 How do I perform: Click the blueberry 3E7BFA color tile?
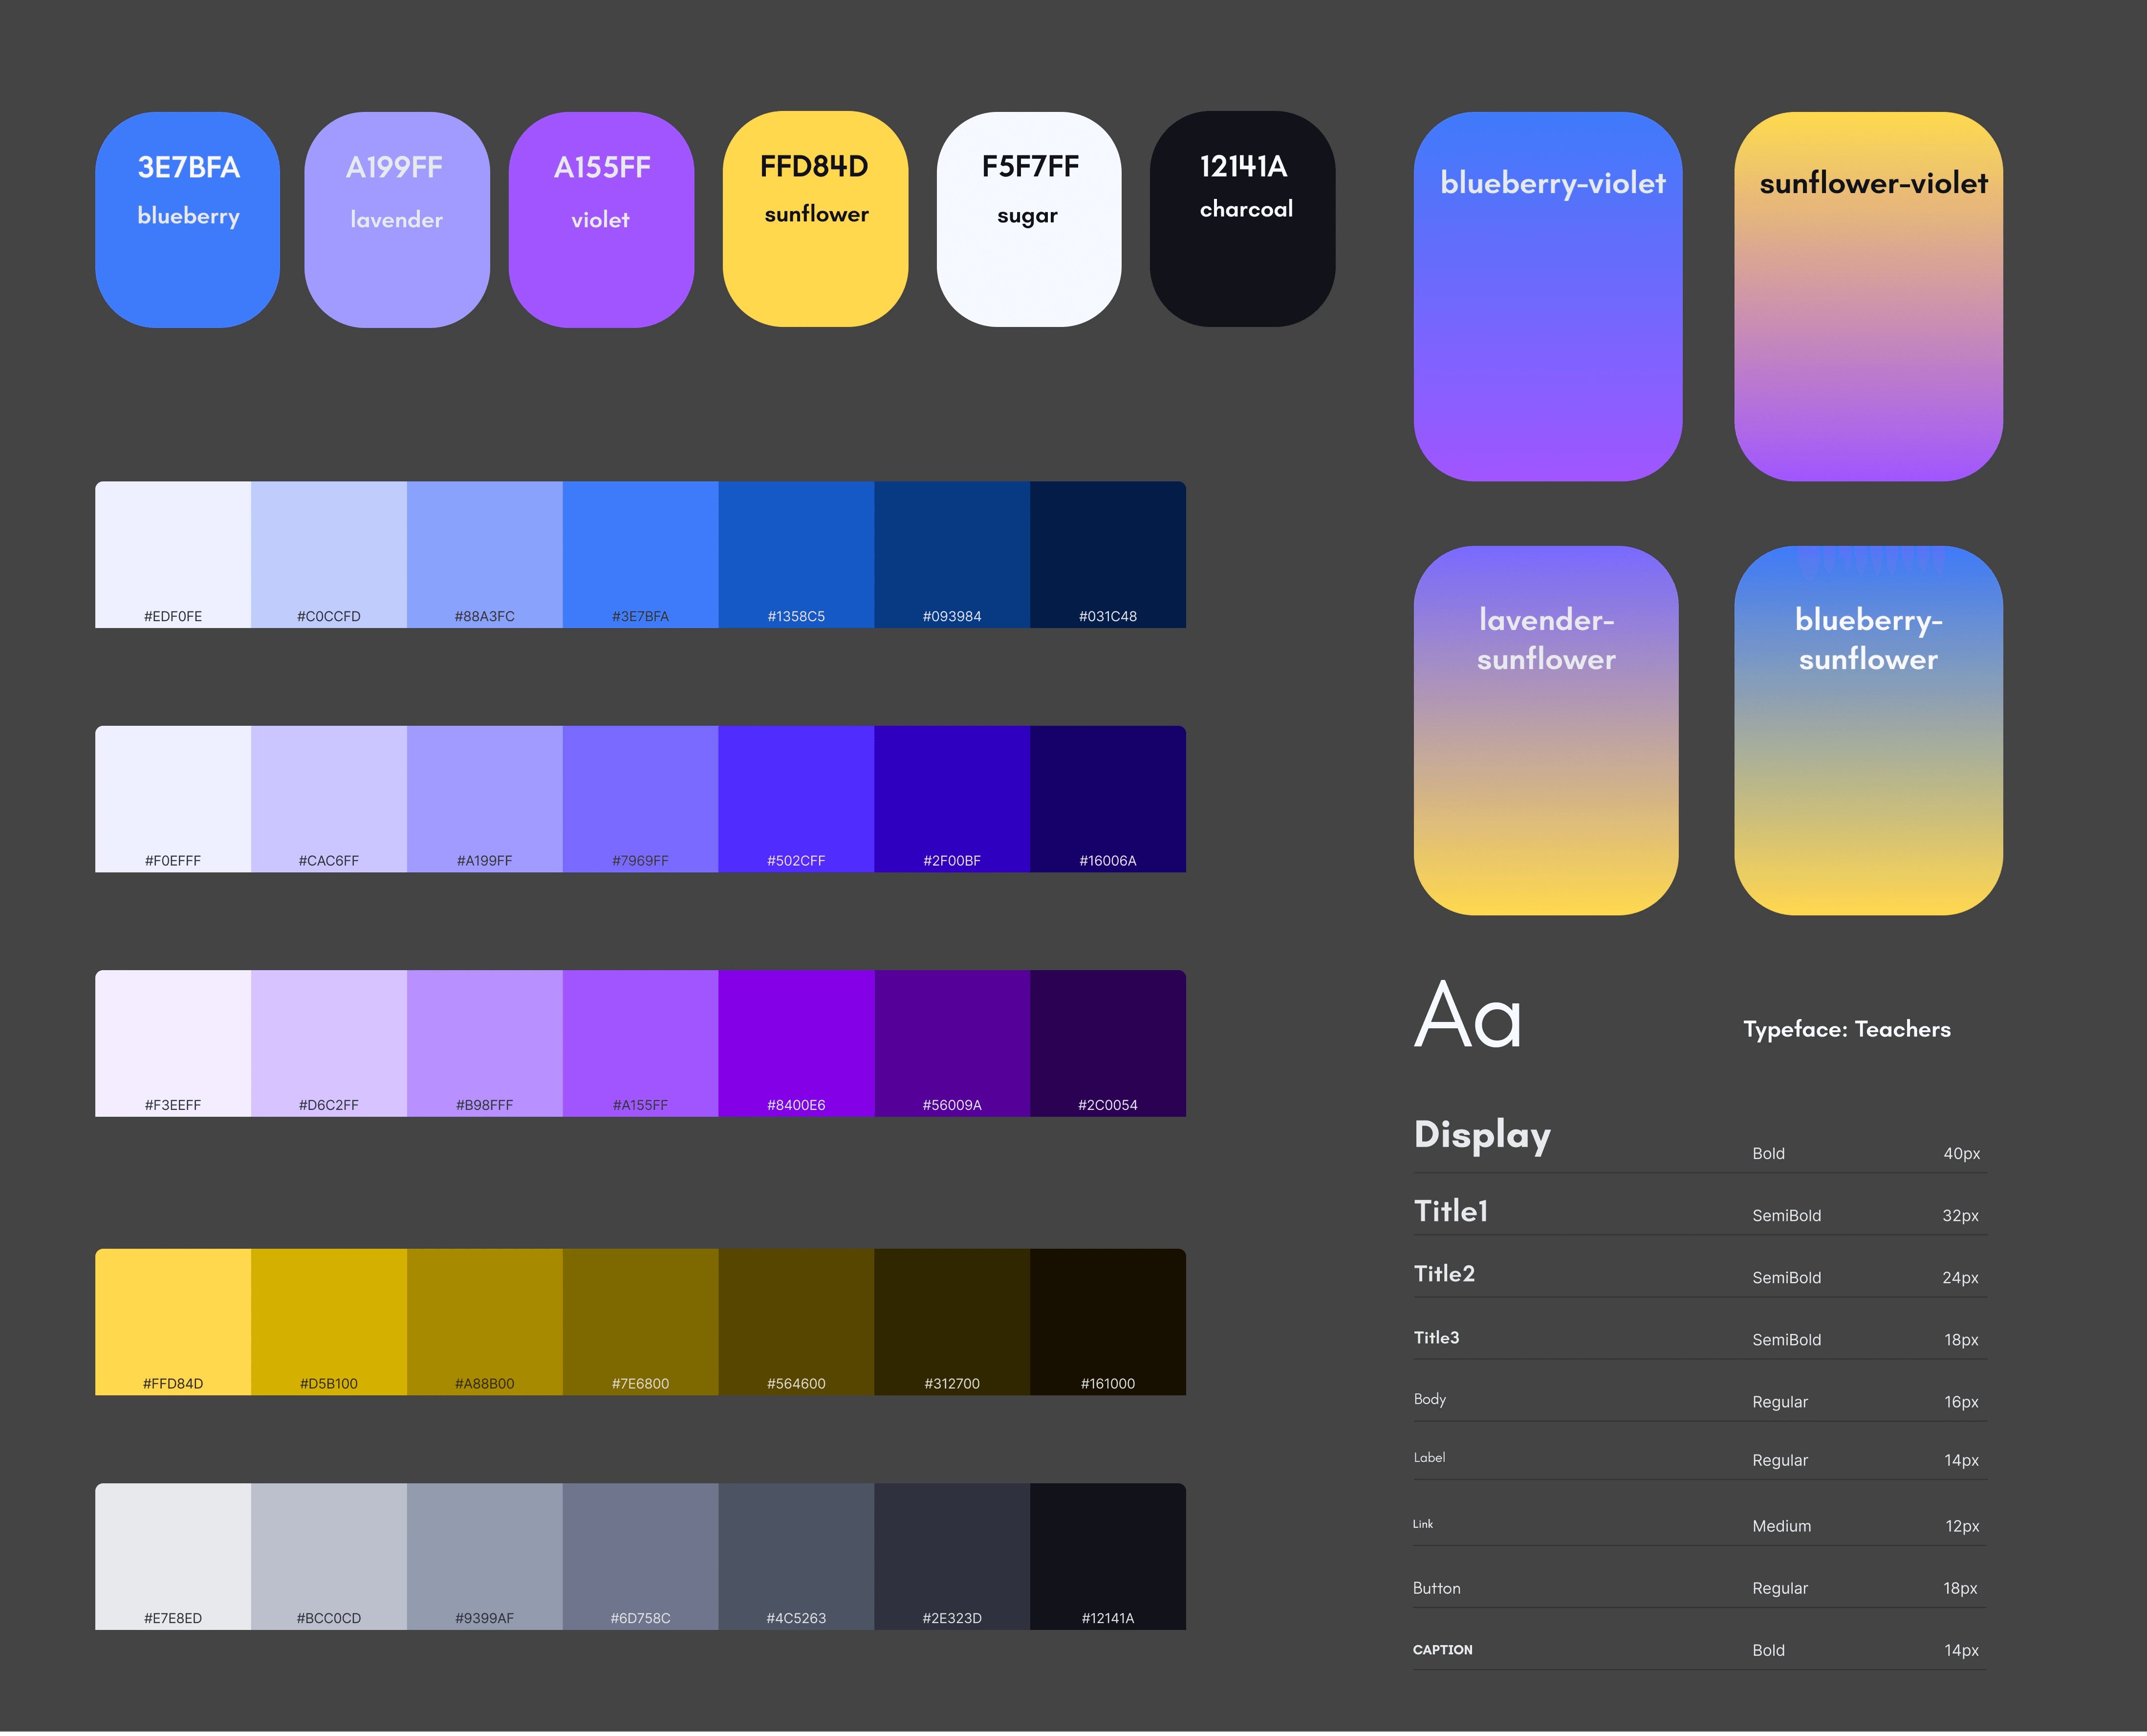(188, 219)
